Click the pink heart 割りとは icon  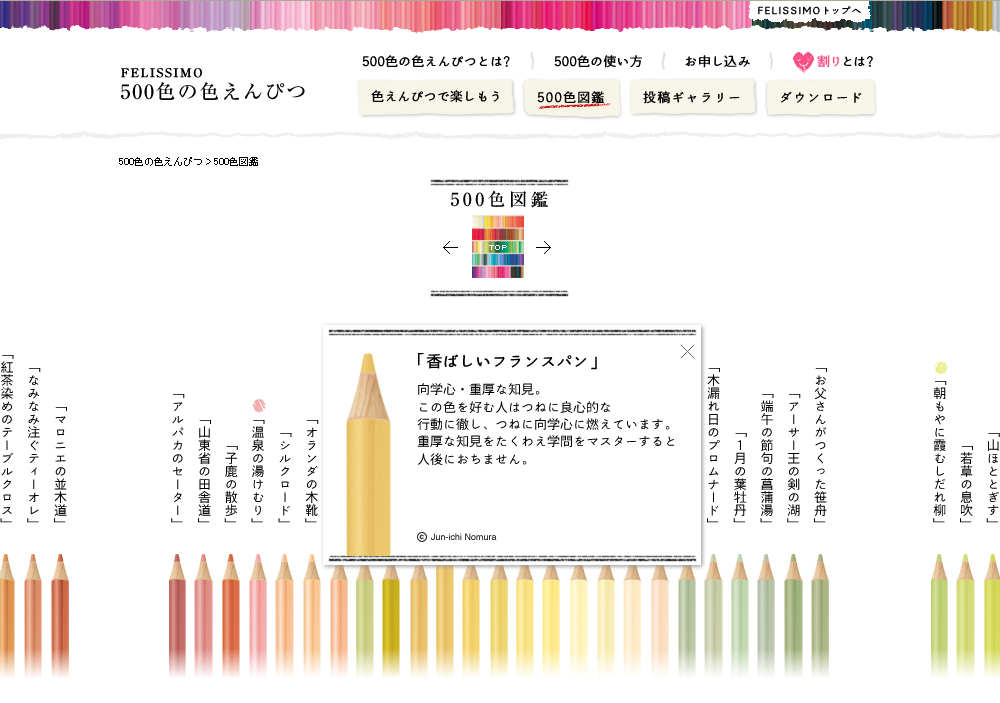(803, 61)
